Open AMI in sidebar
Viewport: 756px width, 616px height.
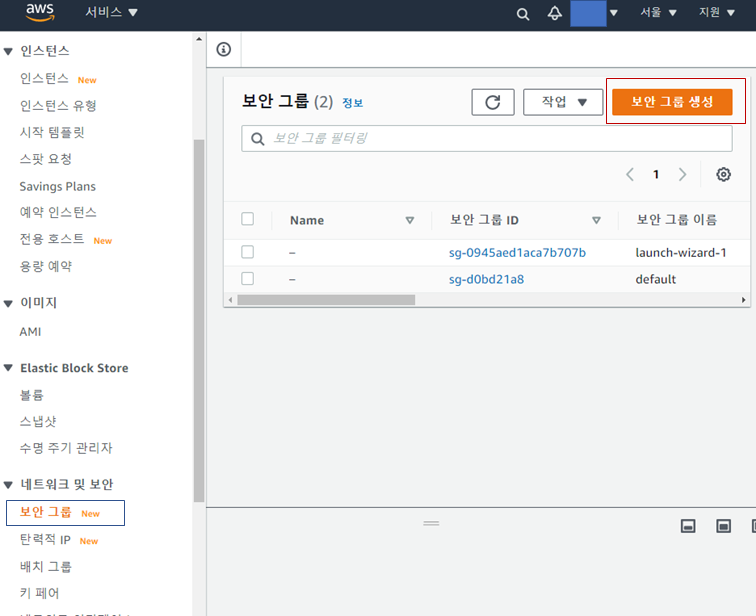click(x=30, y=332)
